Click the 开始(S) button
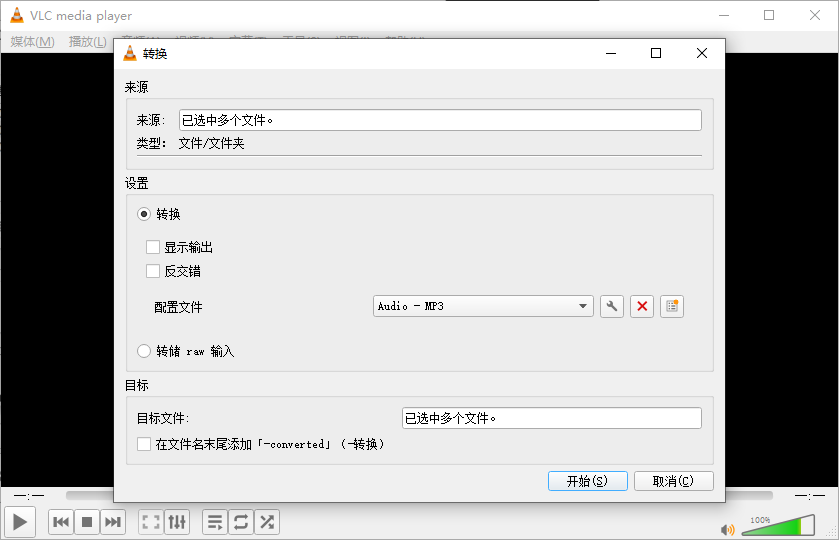This screenshot has width=839, height=540. point(588,481)
